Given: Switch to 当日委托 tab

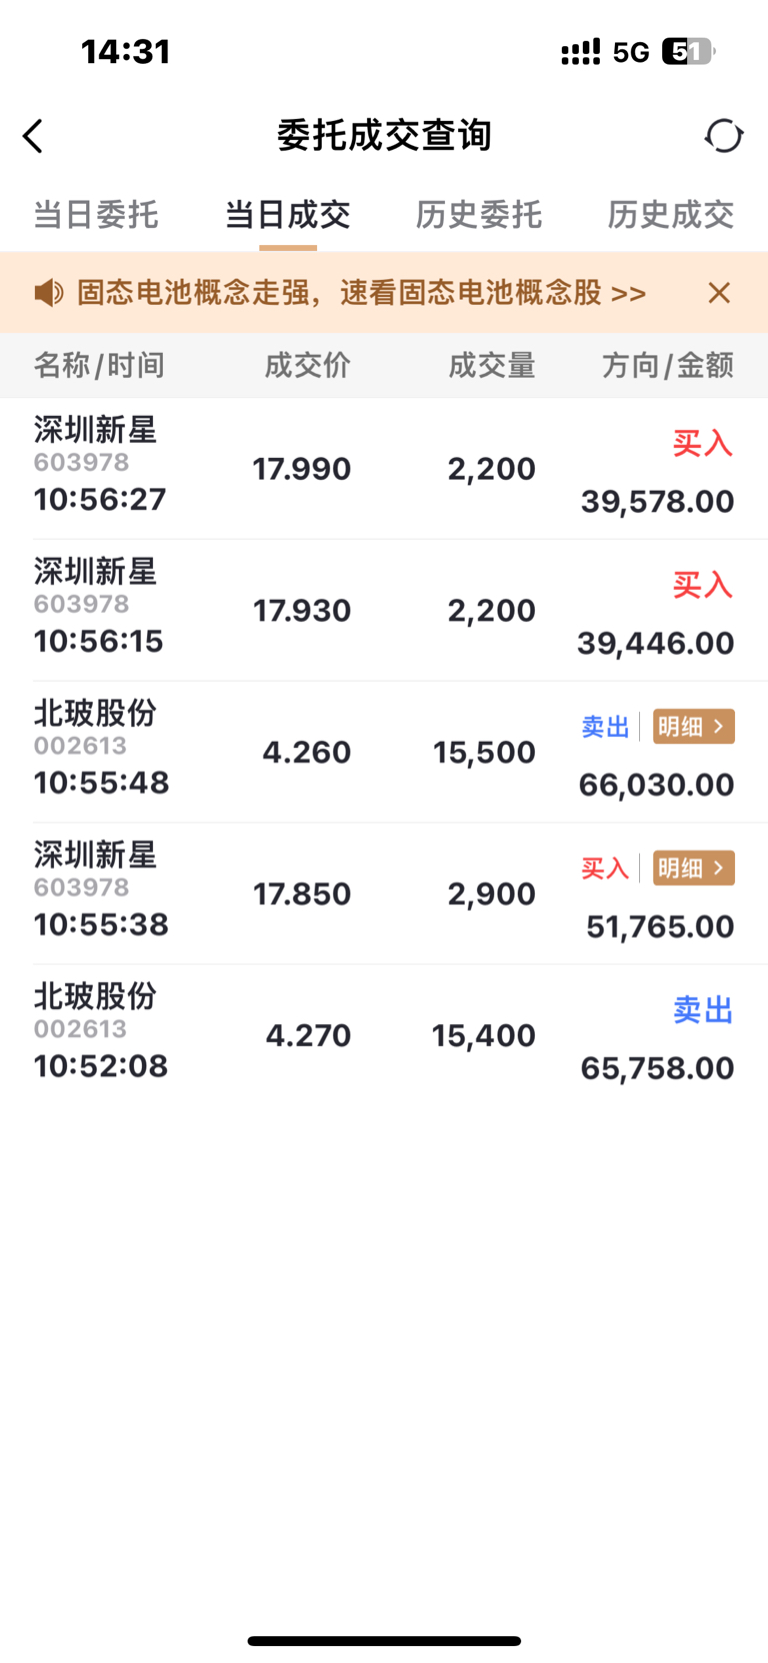Looking at the screenshot, I should (x=96, y=215).
